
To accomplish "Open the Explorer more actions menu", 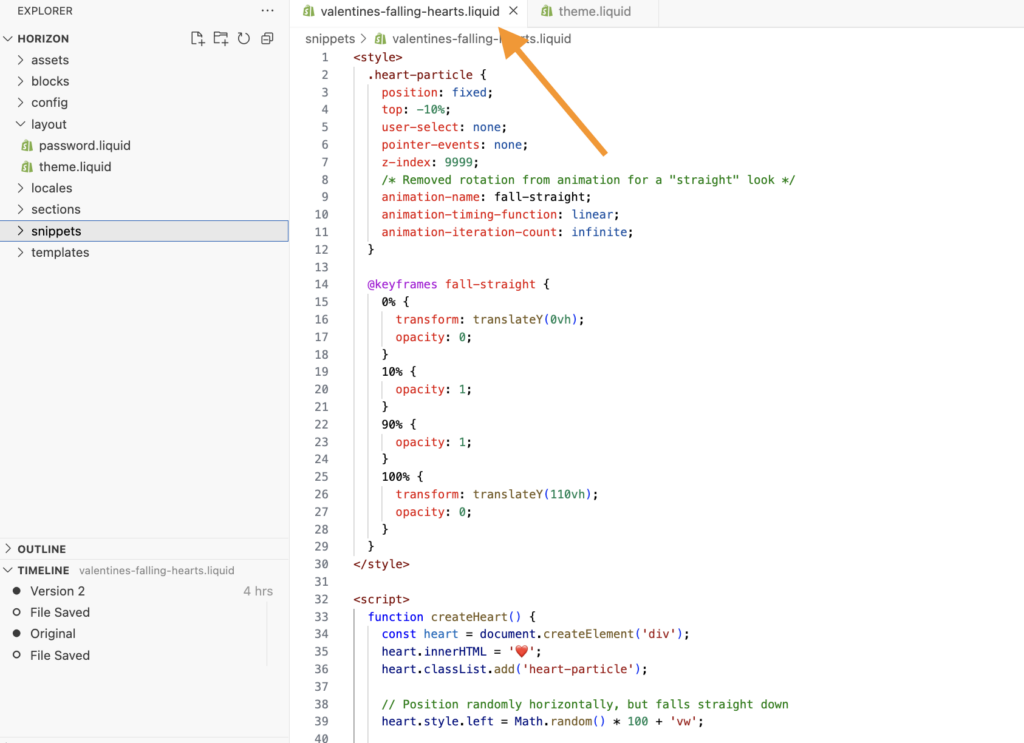I will pyautogui.click(x=267, y=10).
